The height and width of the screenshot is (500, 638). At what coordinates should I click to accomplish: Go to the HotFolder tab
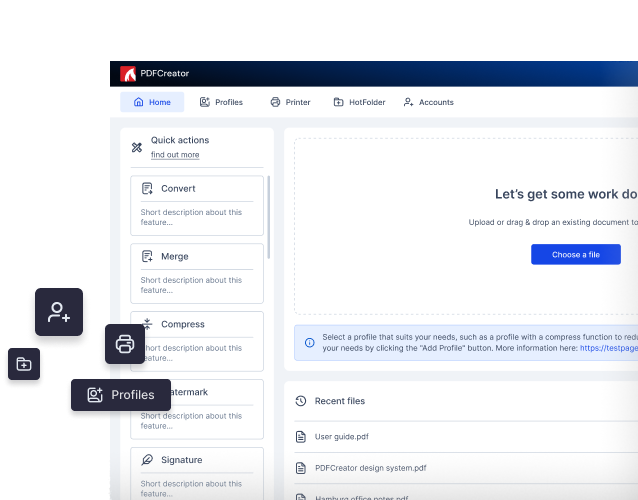[359, 102]
